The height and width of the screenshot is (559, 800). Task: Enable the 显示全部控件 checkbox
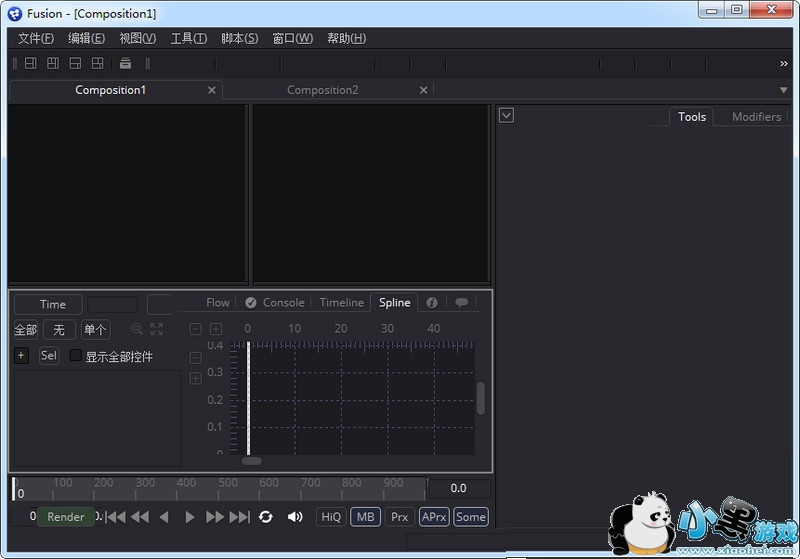point(76,356)
